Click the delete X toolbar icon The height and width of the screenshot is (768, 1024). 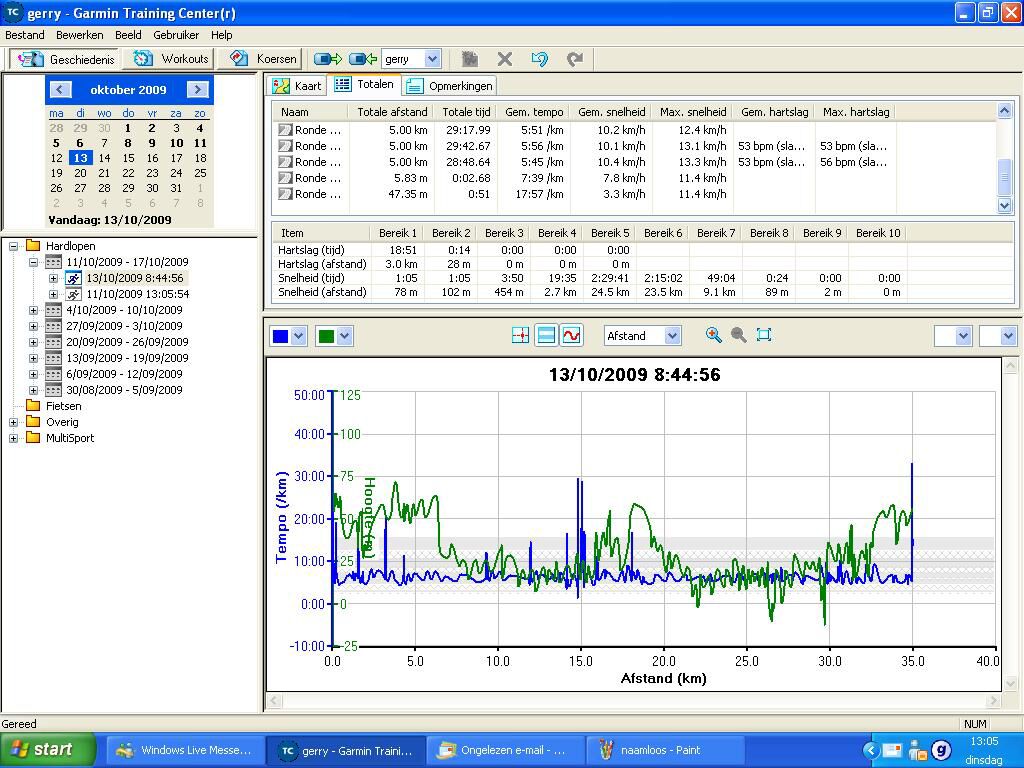[x=504, y=59]
